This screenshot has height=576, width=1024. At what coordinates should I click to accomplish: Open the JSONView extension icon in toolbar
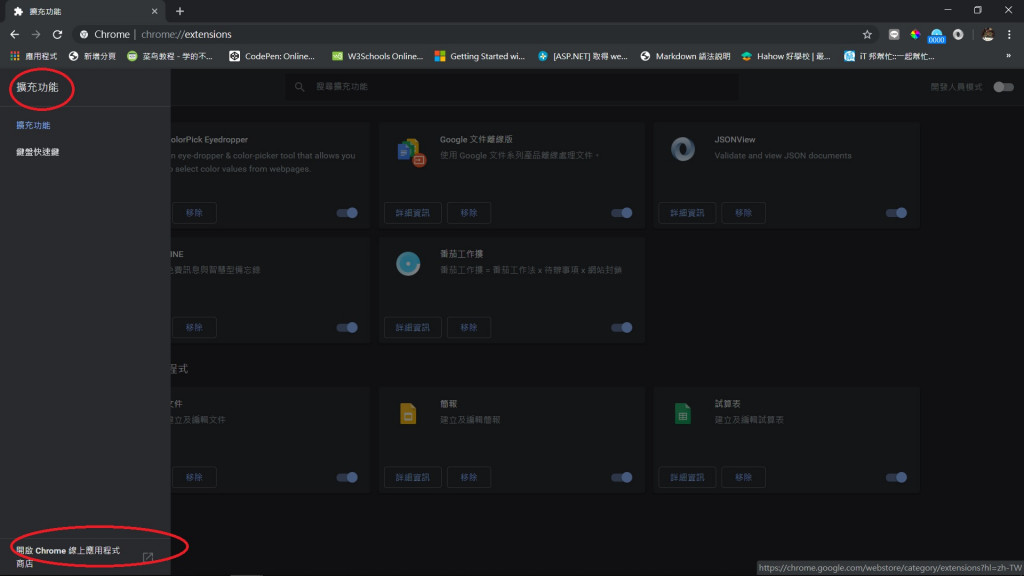coord(958,35)
